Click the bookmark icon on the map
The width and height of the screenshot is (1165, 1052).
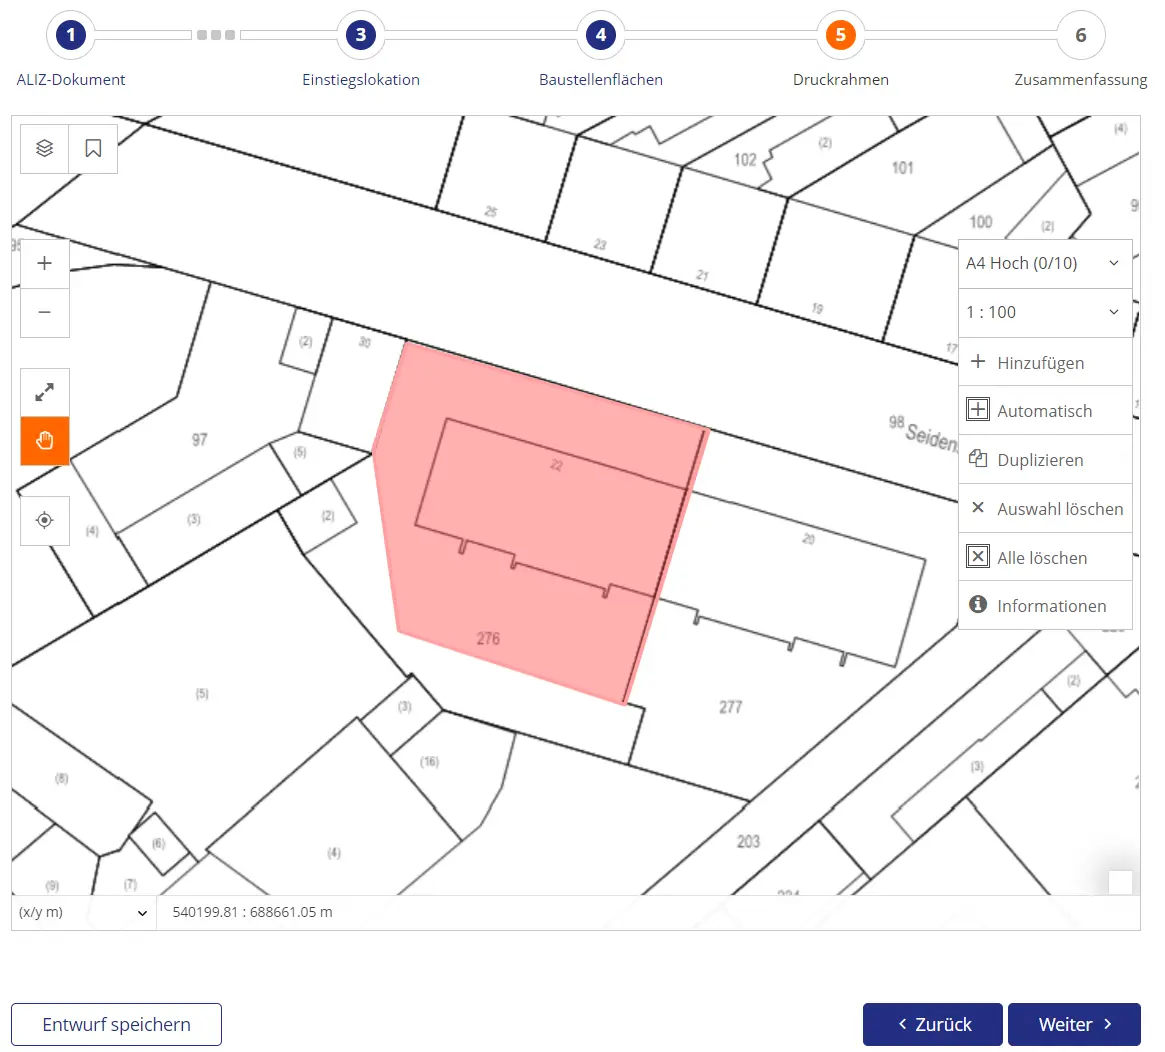[93, 148]
